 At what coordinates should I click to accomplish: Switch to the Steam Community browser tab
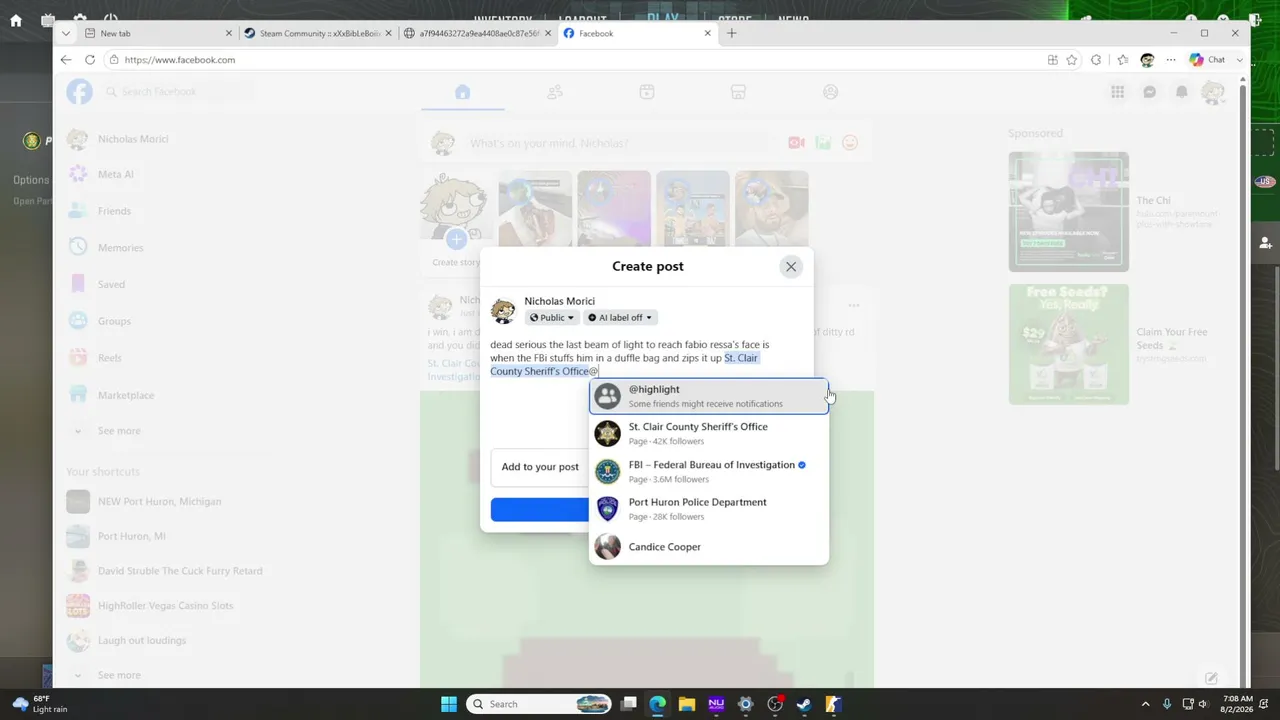[x=316, y=33]
